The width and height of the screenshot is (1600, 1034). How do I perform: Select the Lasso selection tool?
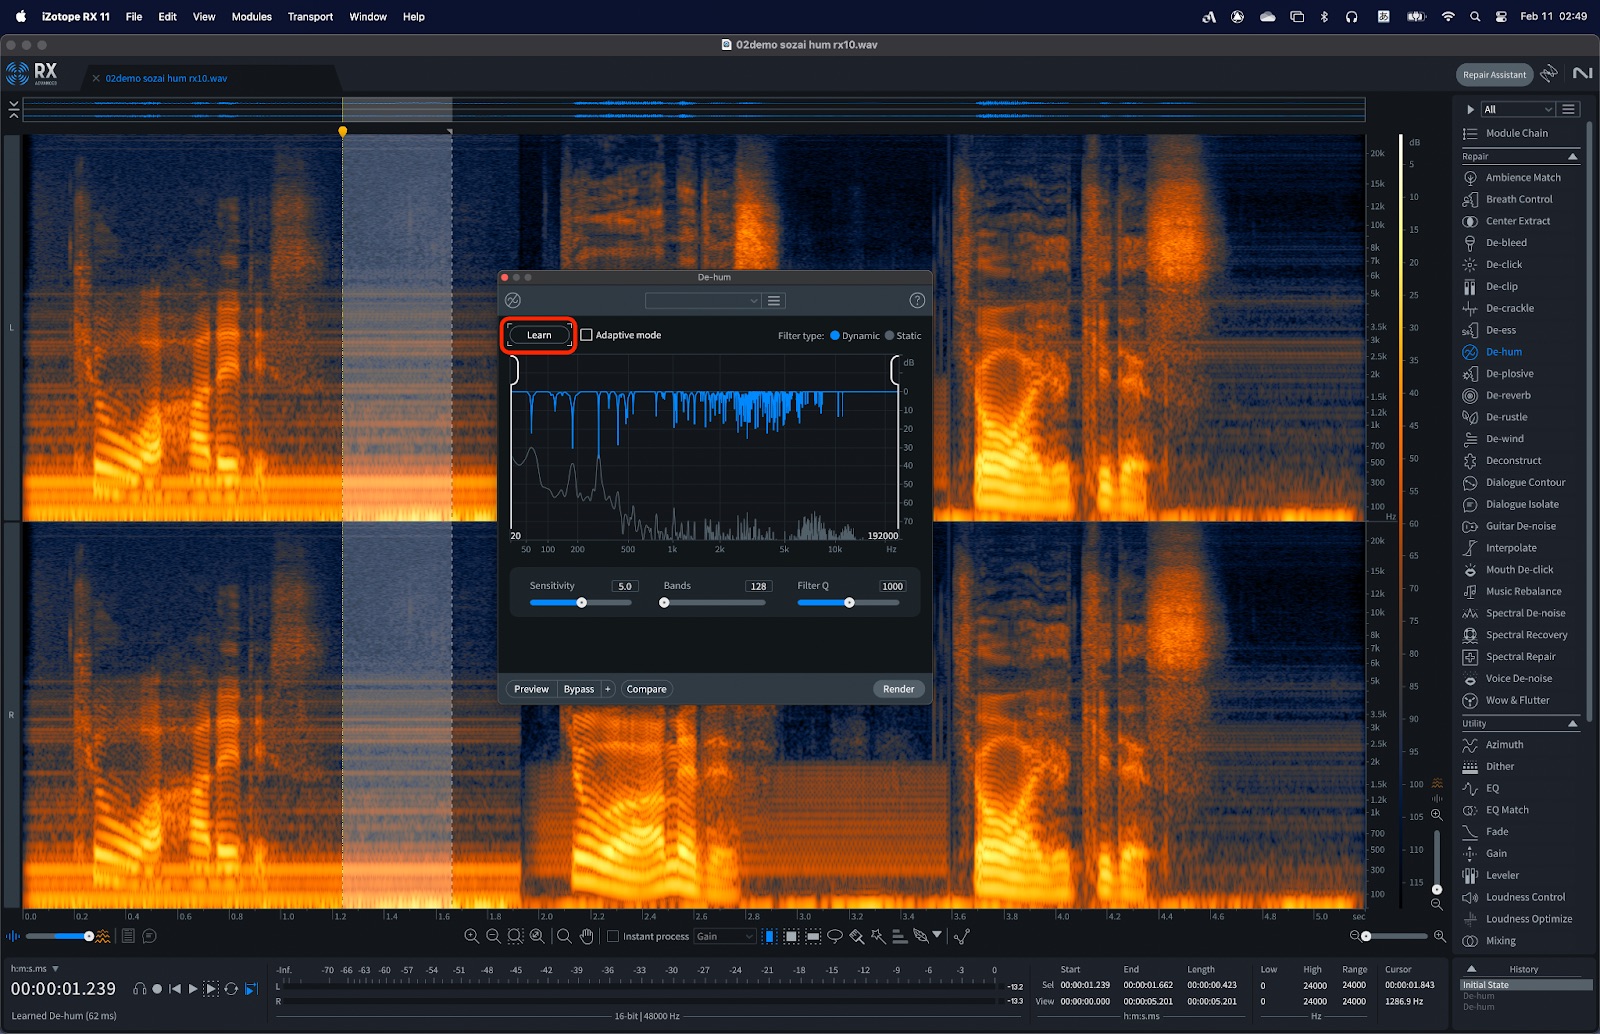tap(835, 937)
